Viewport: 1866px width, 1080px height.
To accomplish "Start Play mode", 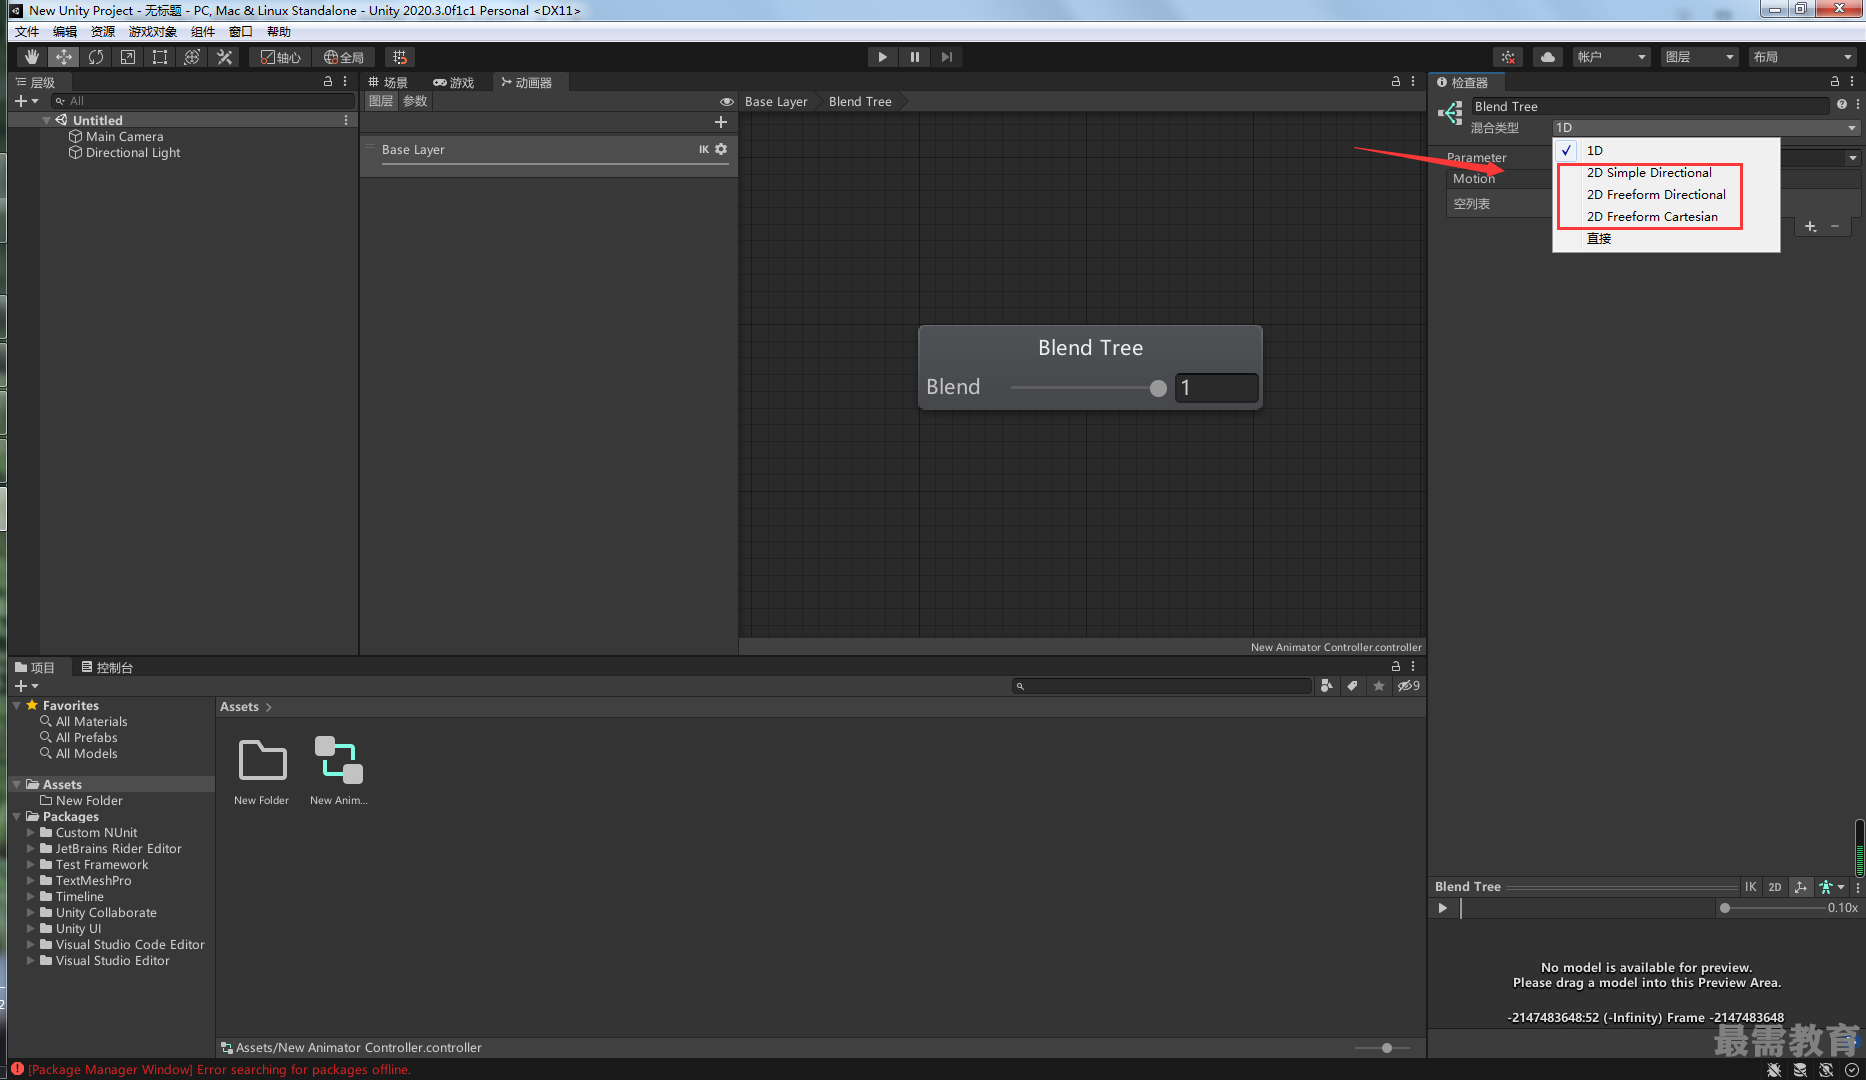I will click(882, 57).
